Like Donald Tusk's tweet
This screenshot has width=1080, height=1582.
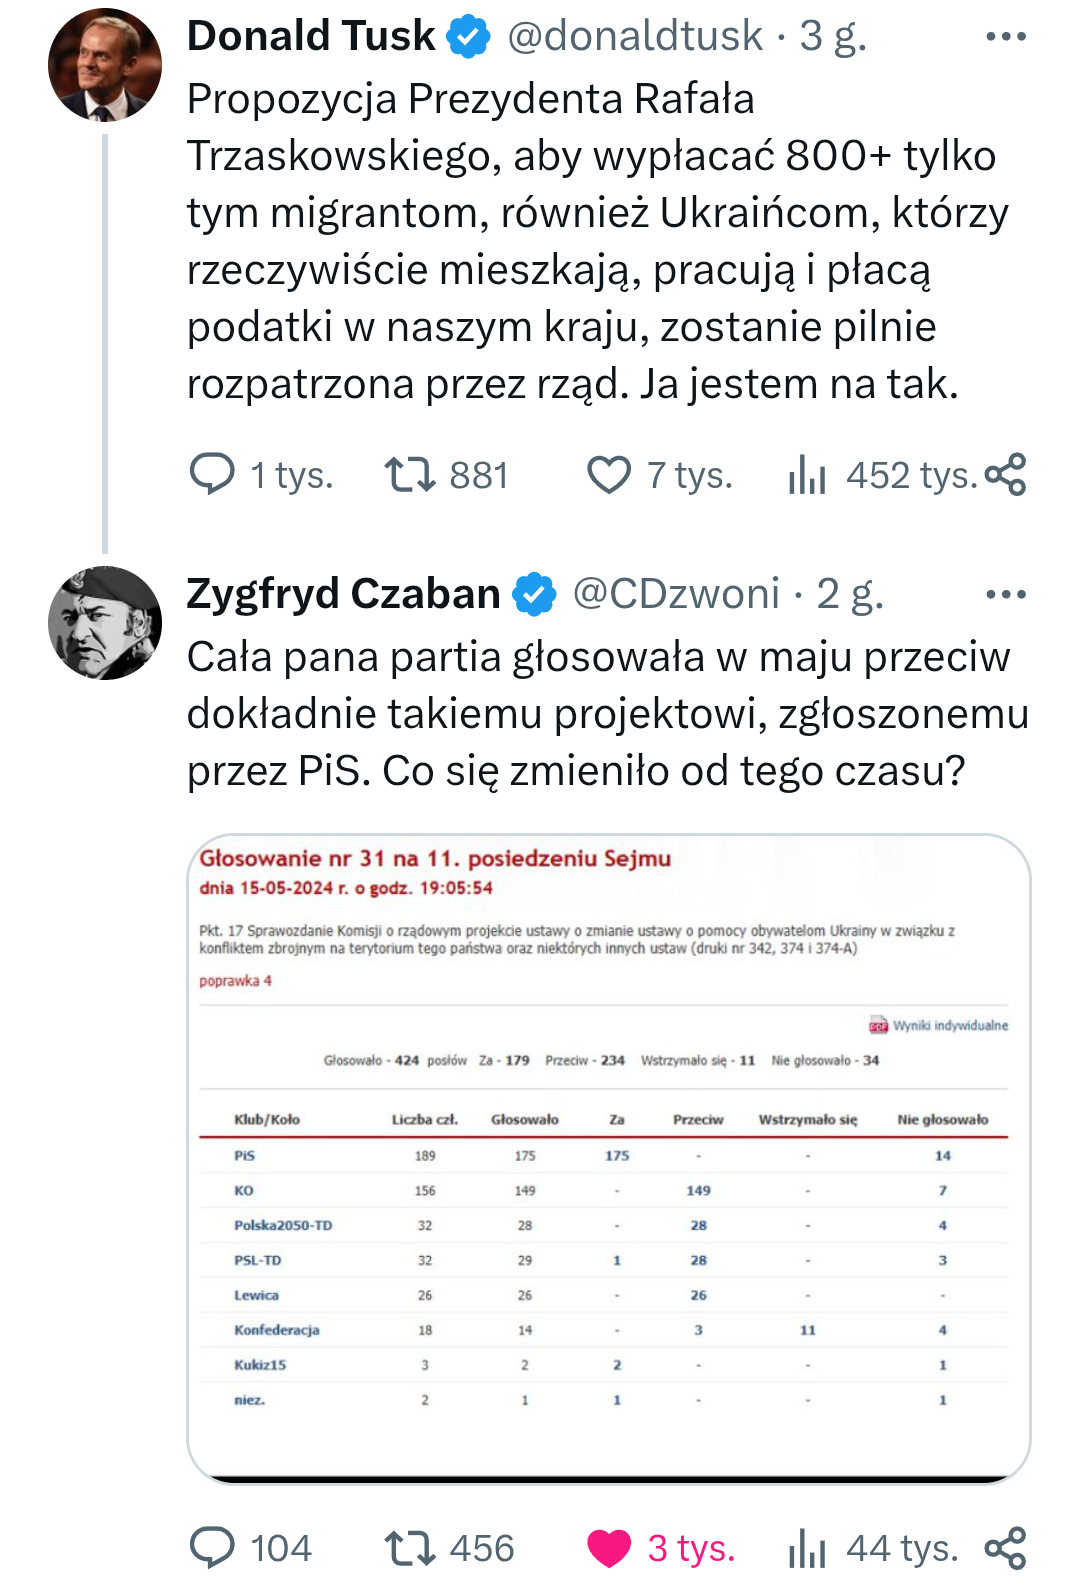(x=609, y=475)
